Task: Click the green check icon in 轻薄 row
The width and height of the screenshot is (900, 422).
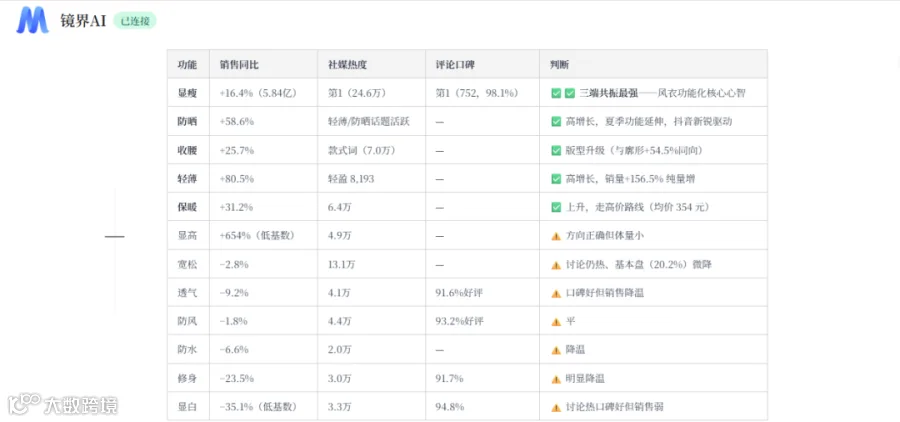Action: pyautogui.click(x=556, y=179)
